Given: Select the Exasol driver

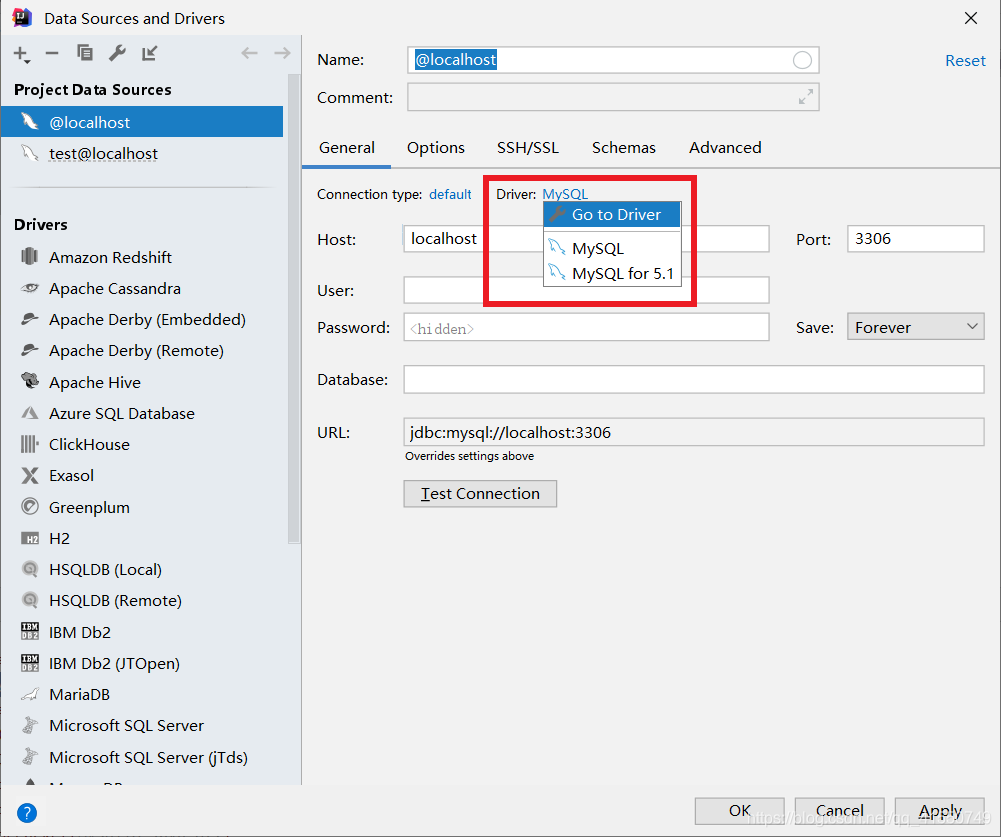Looking at the screenshot, I should click(144, 476).
